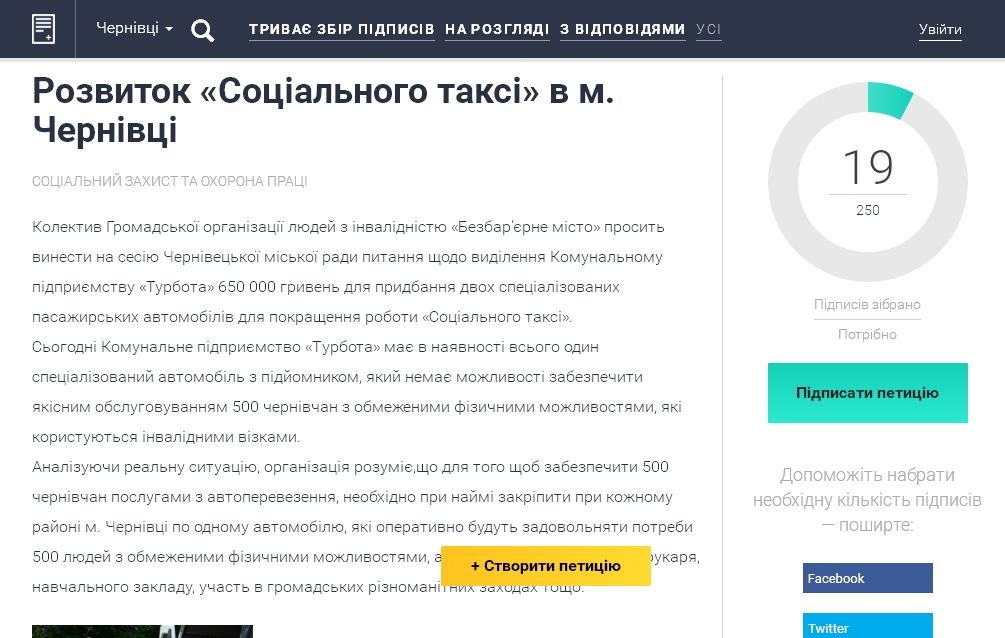Open the Увійти login link
The height and width of the screenshot is (638, 1005).
[939, 29]
